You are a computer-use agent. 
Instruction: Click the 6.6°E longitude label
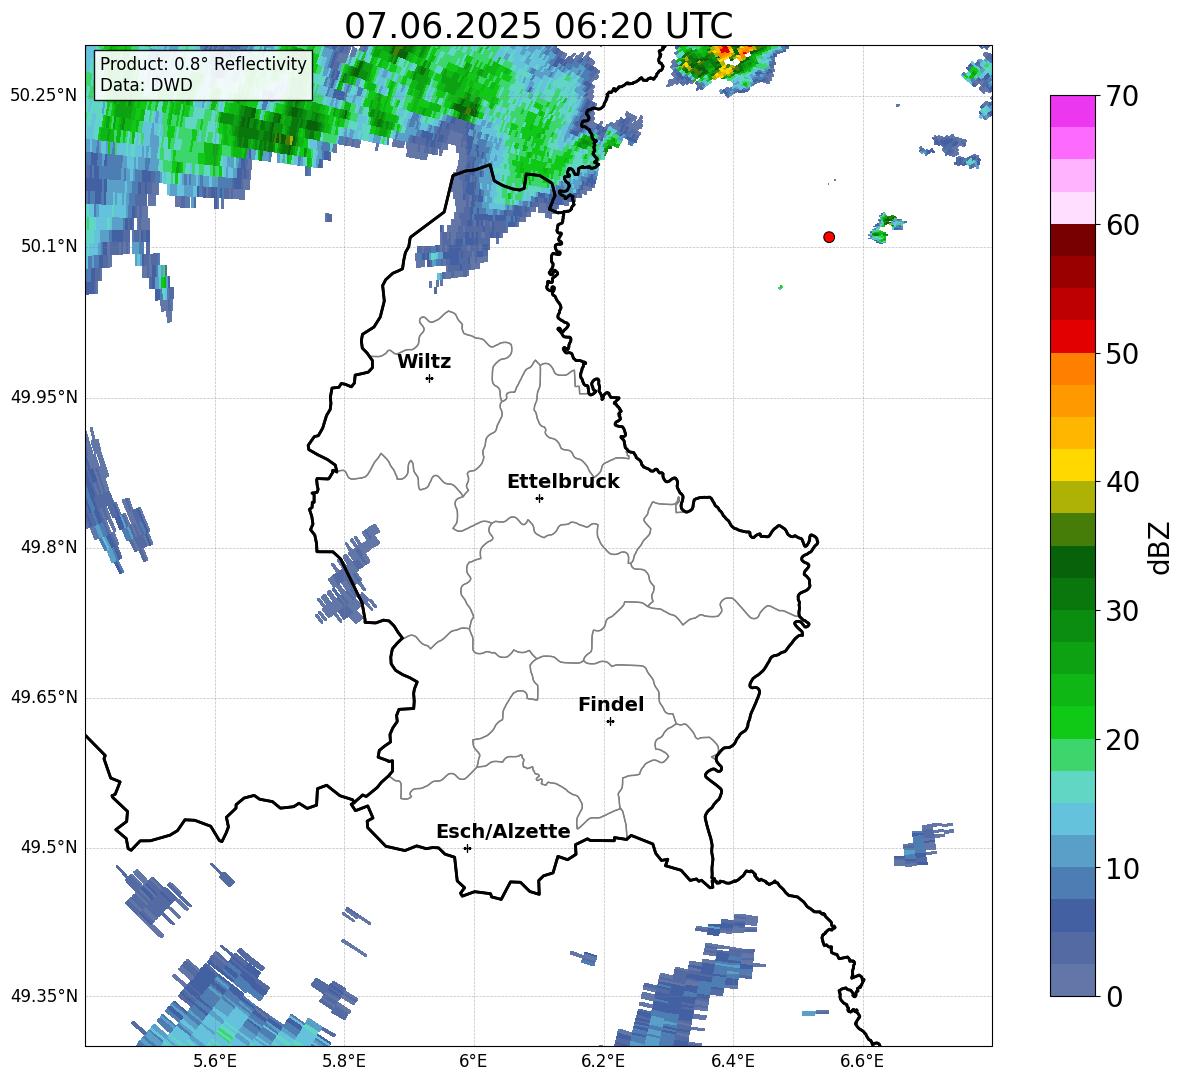point(862,1061)
